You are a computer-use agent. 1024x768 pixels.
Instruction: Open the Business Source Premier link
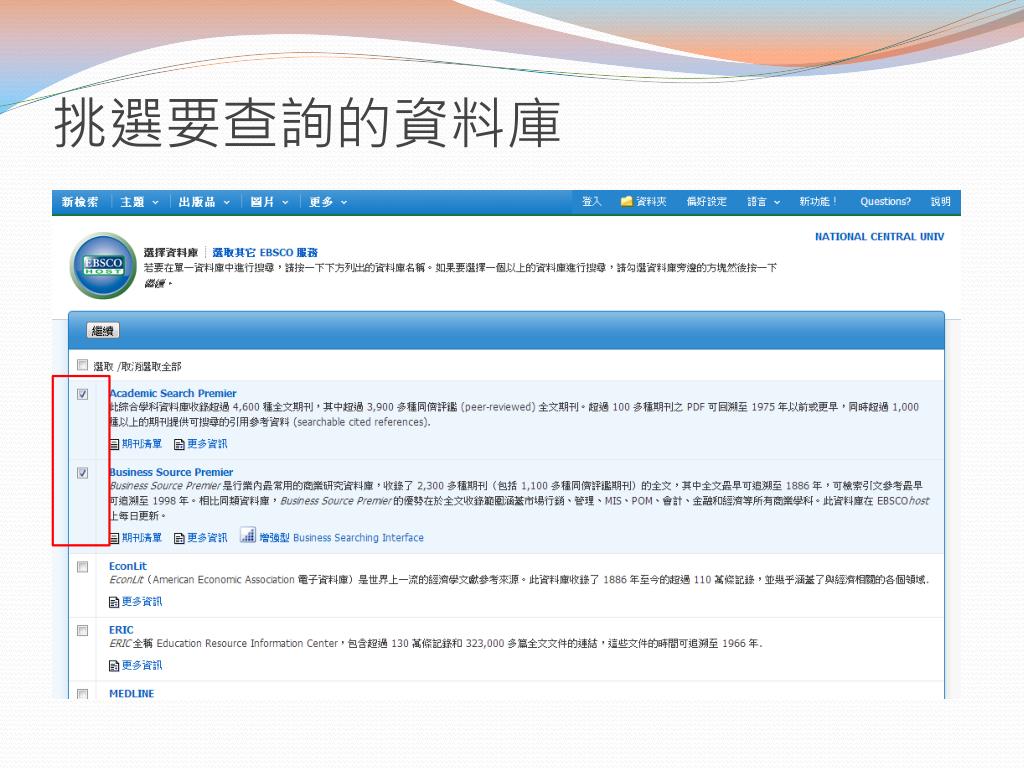[x=171, y=472]
